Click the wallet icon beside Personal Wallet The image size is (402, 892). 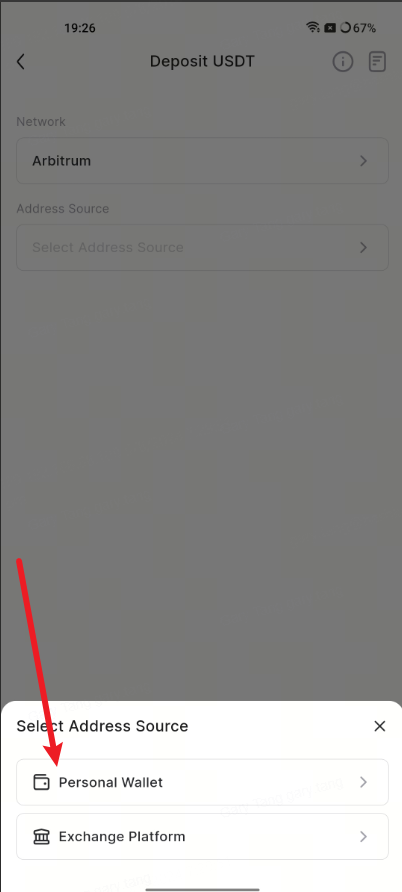pyautogui.click(x=42, y=782)
